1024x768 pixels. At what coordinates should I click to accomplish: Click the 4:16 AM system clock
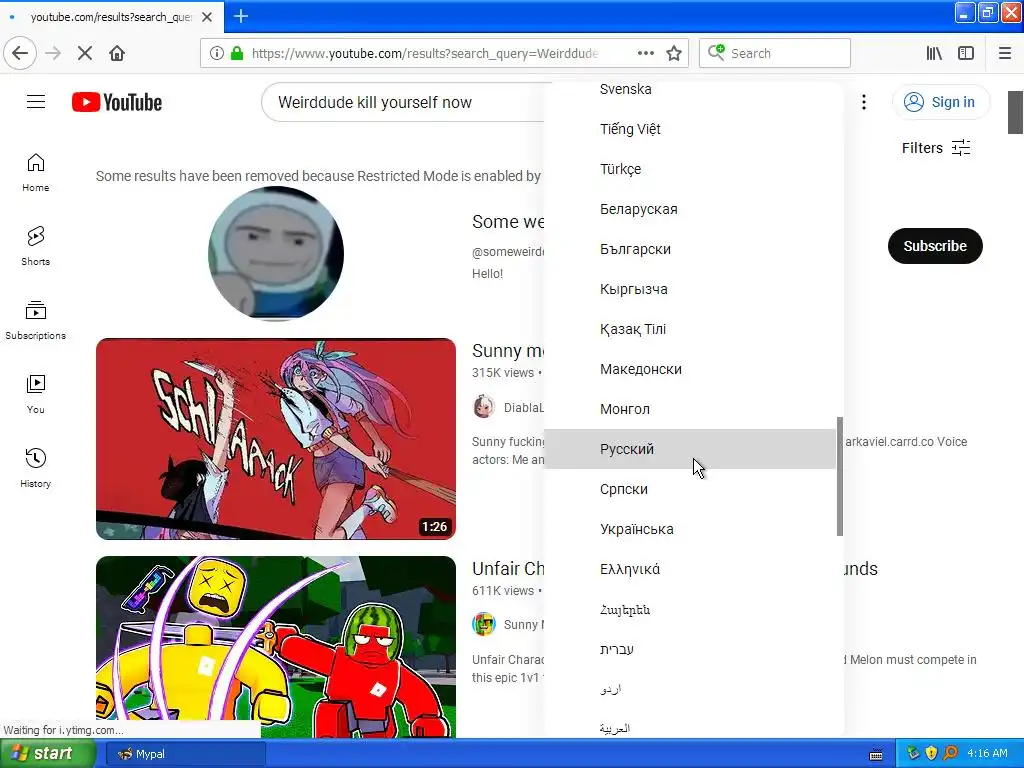click(x=987, y=754)
